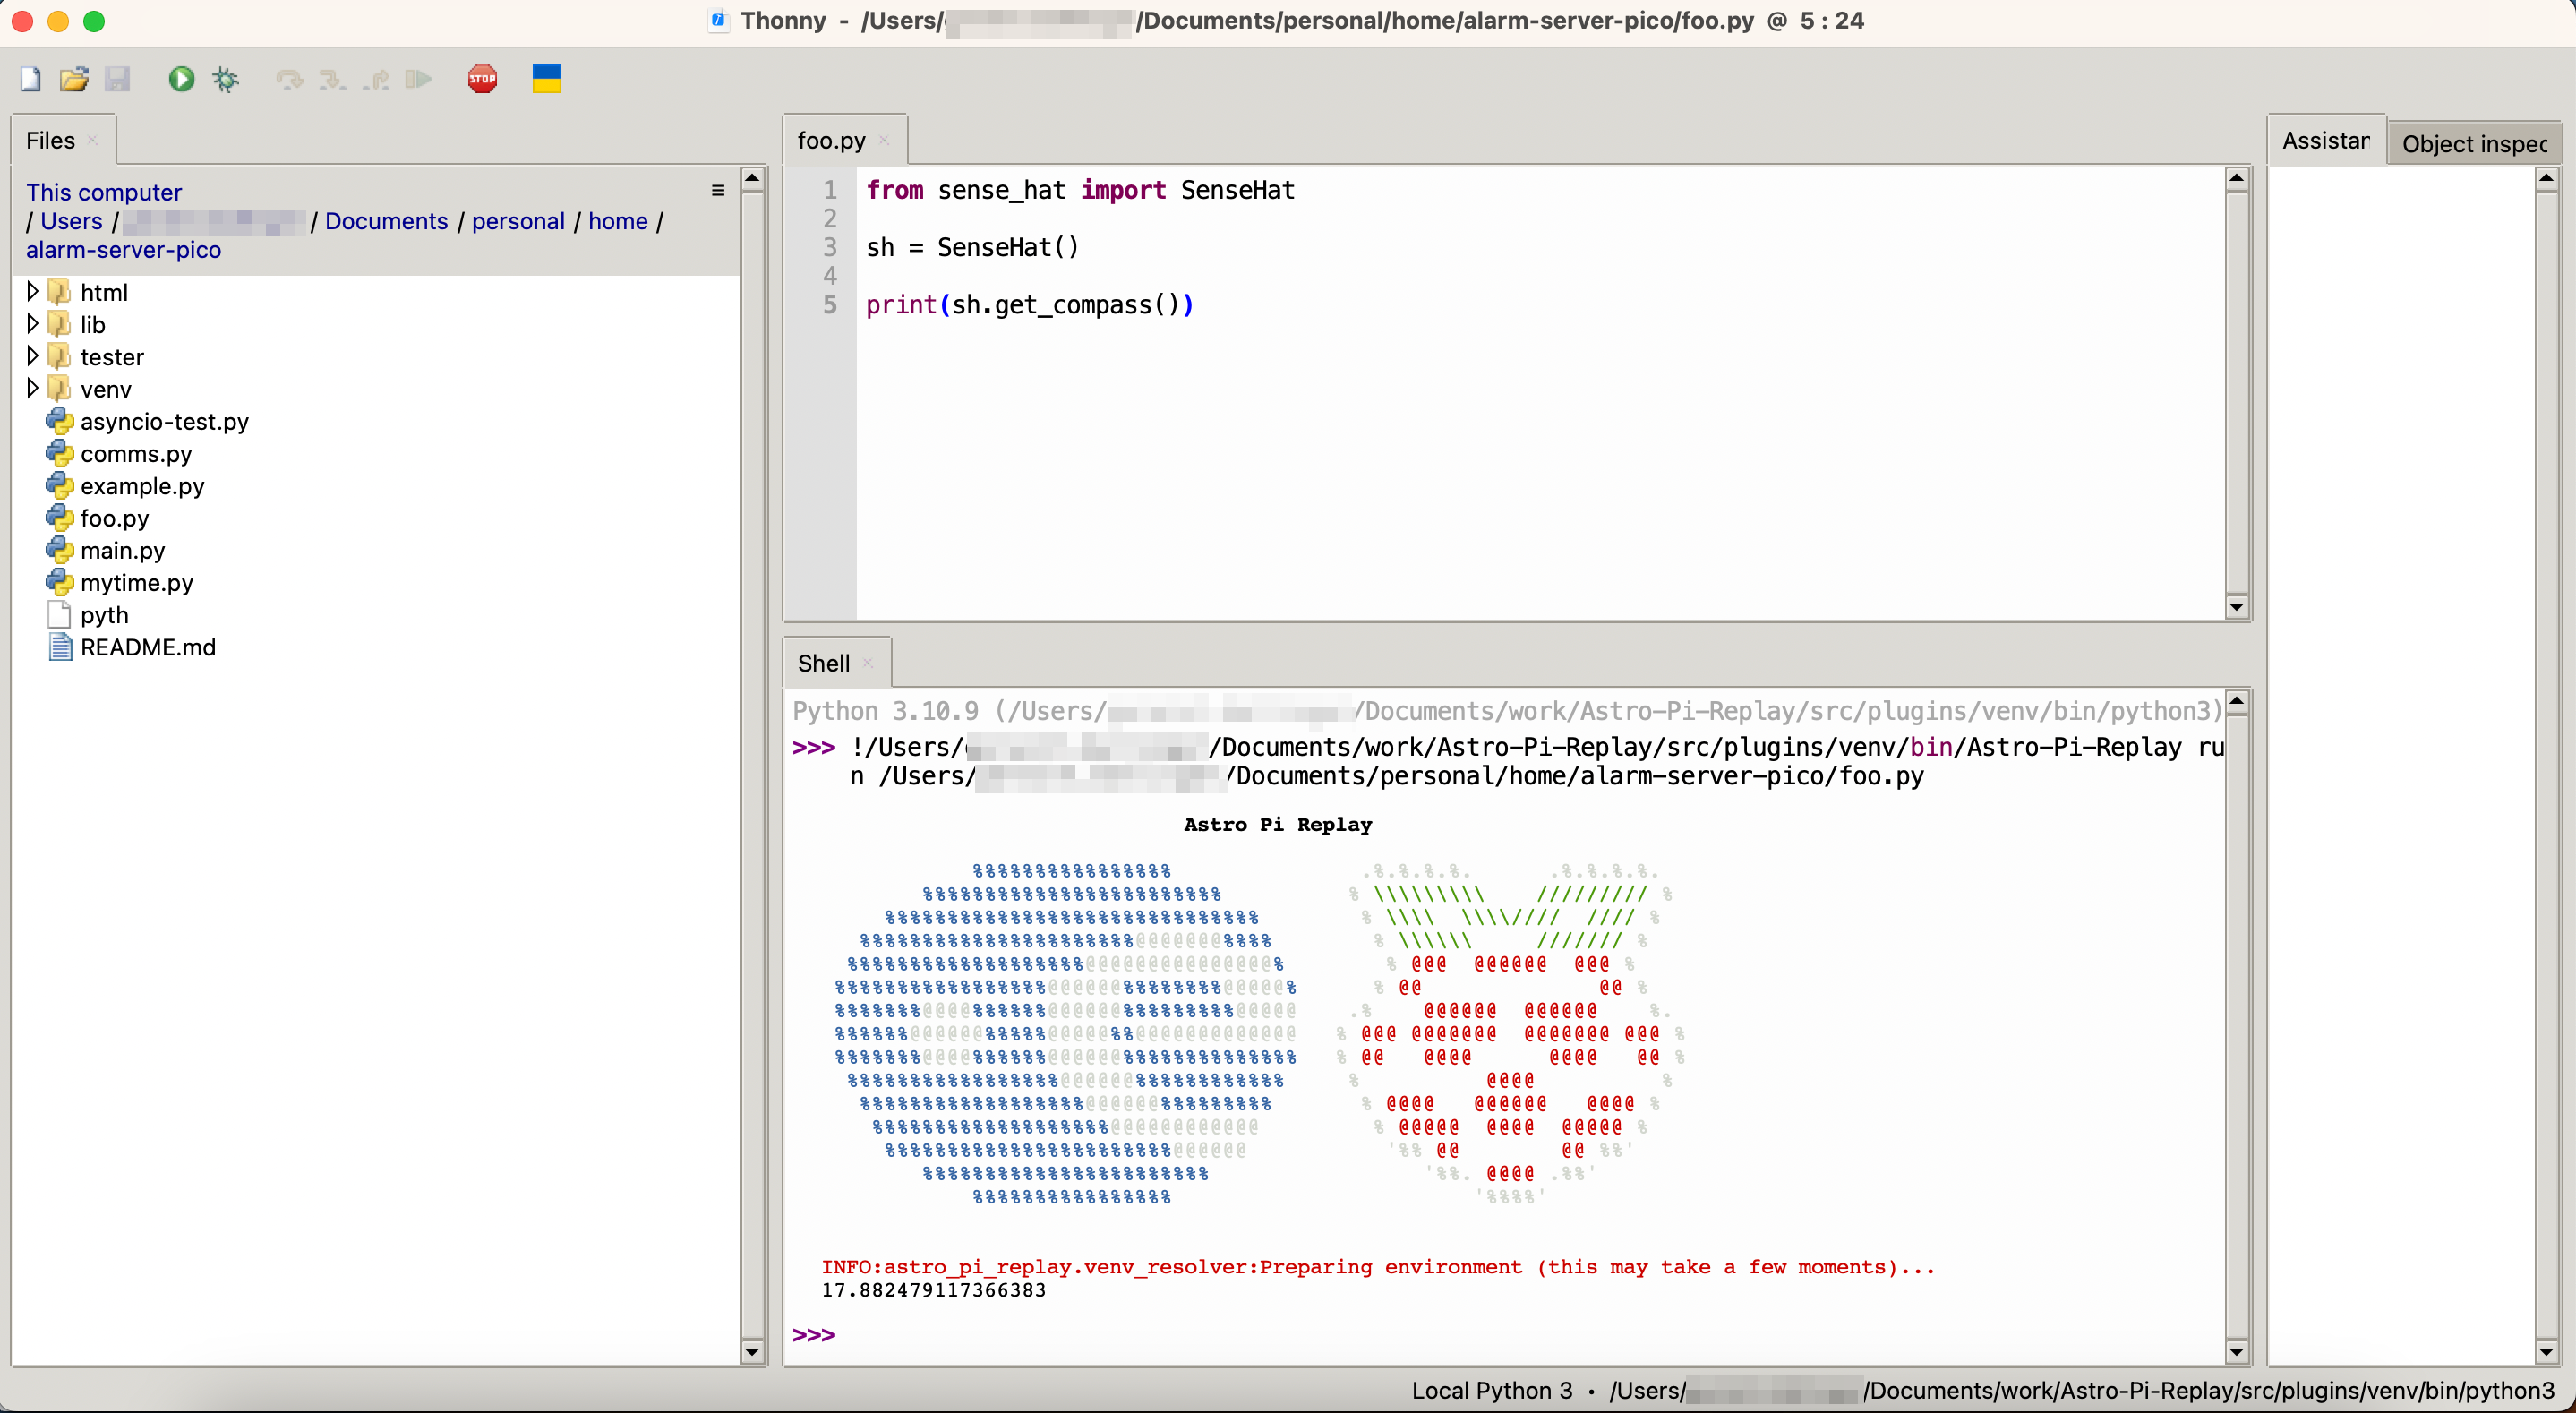Navigate to Documents in the path breadcrumb
Viewport: 2576px width, 1413px height.
(x=386, y=221)
